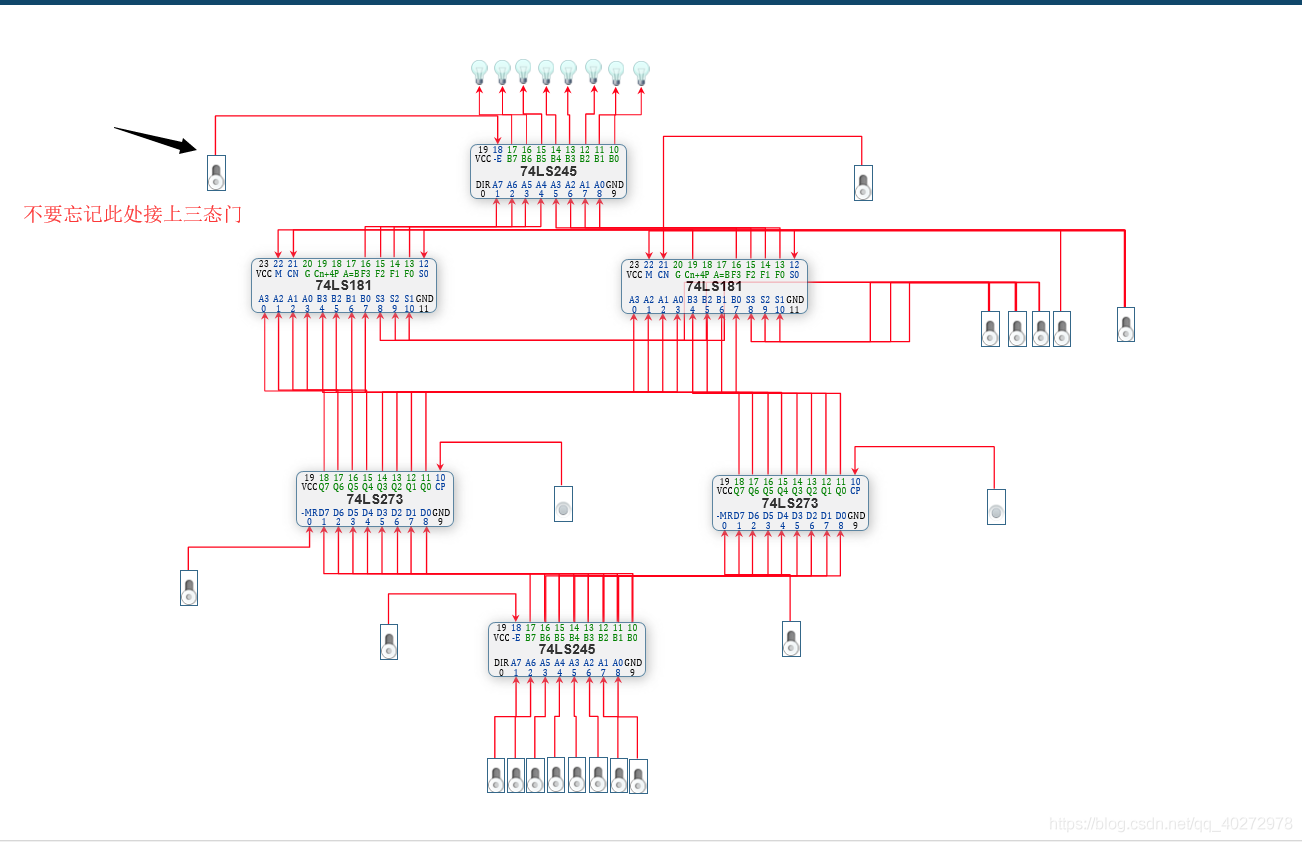Toggle the switch wired to left 74LS273 -MR pin
This screenshot has height=842, width=1302.
click(189, 588)
